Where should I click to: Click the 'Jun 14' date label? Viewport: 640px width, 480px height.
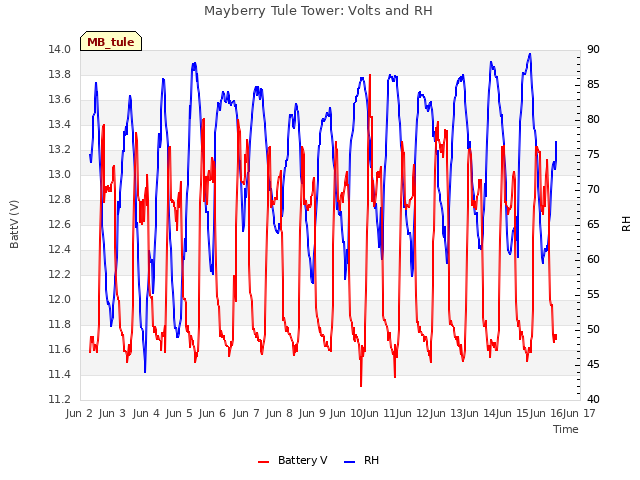pos(479,413)
